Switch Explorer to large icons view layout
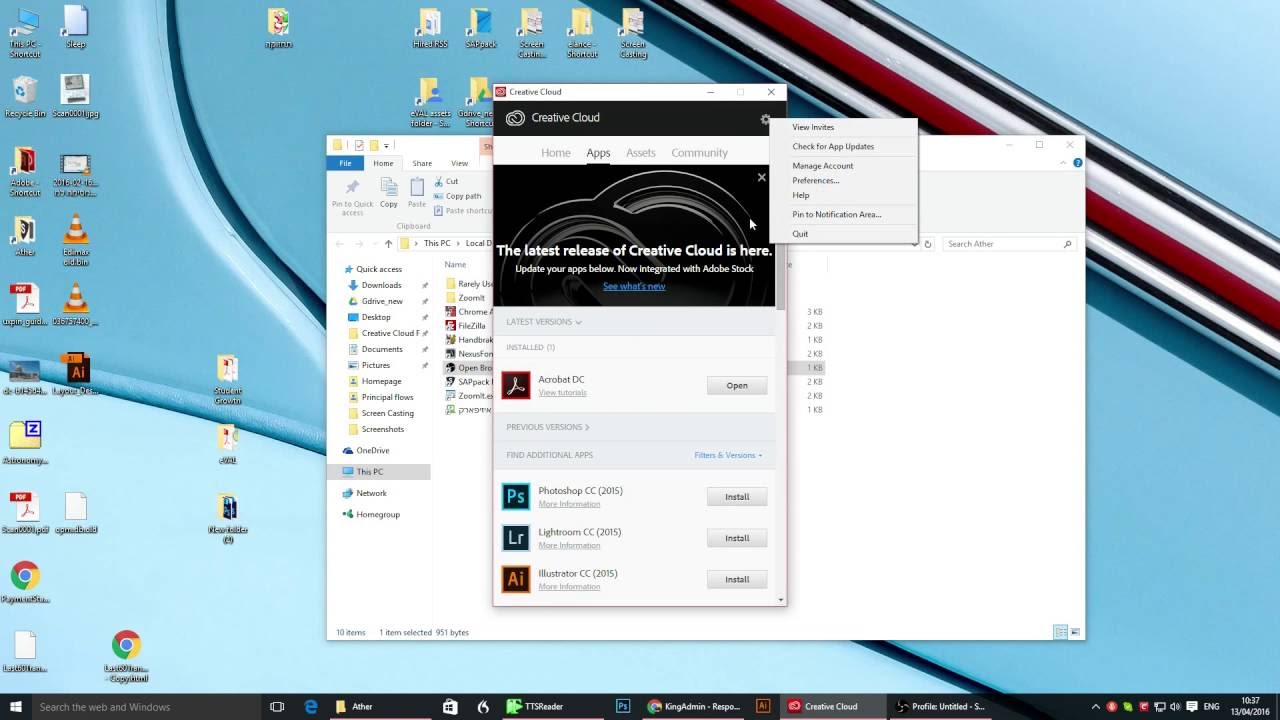 (x=1075, y=632)
